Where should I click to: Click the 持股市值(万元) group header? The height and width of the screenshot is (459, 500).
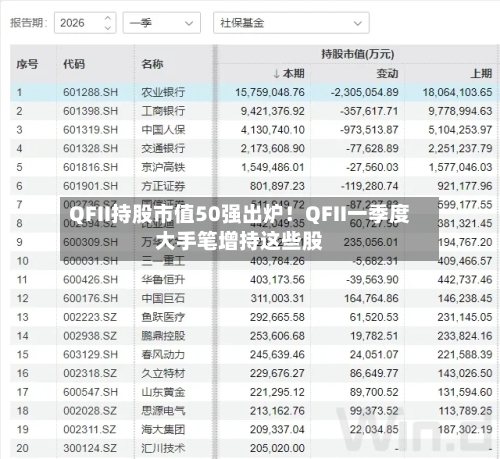click(358, 54)
